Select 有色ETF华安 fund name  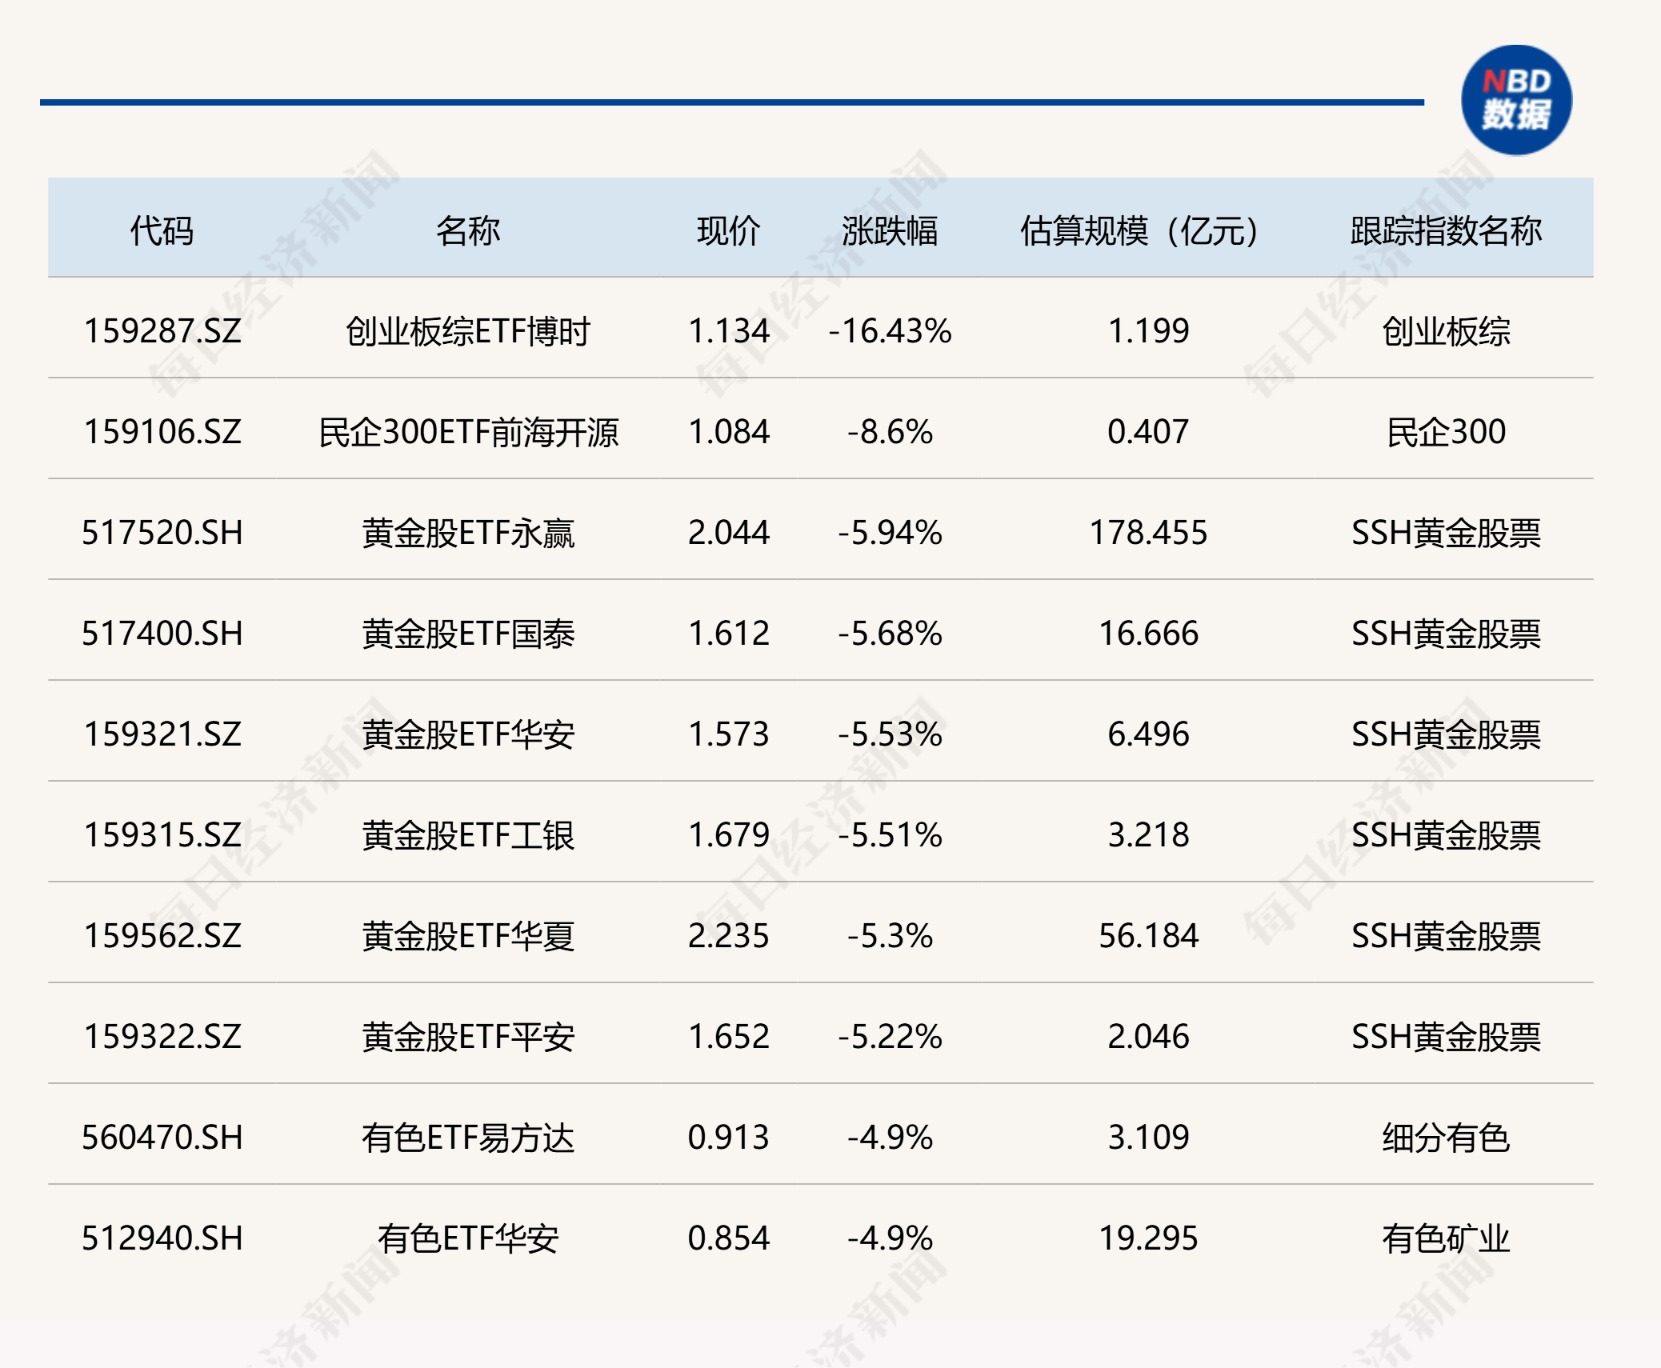point(468,1239)
